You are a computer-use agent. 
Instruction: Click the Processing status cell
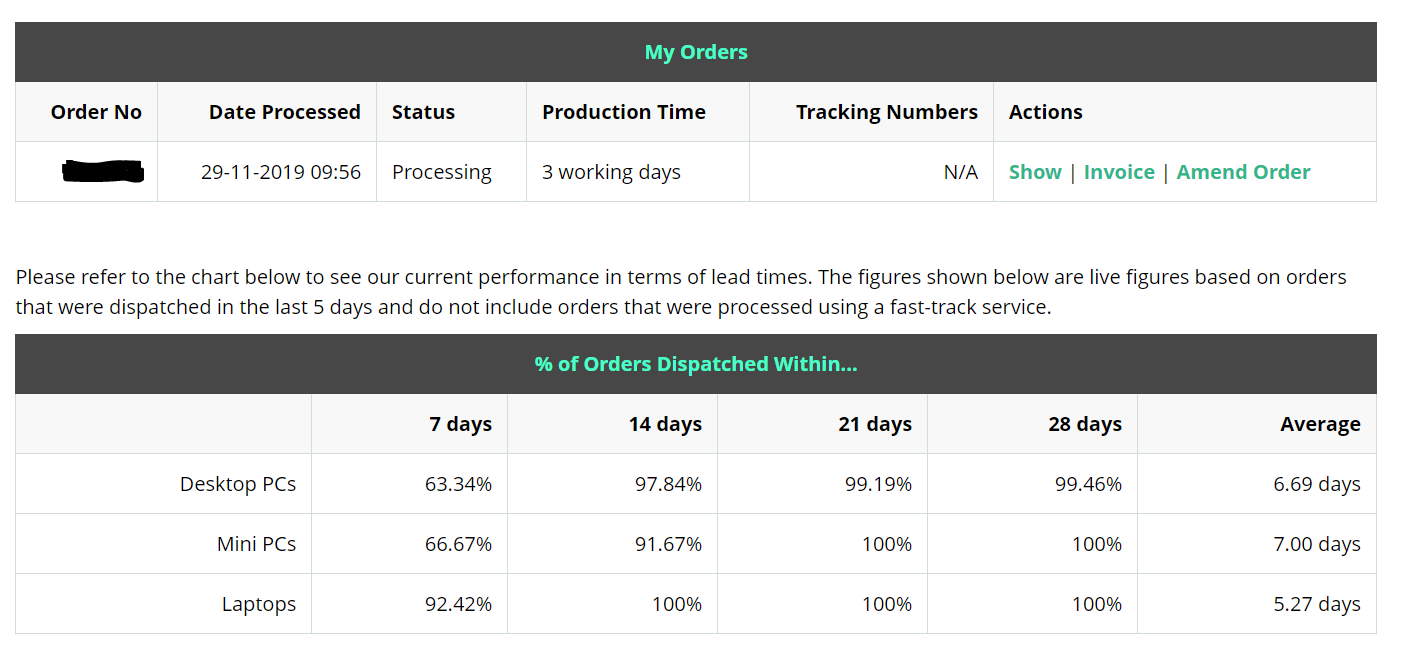click(x=441, y=172)
